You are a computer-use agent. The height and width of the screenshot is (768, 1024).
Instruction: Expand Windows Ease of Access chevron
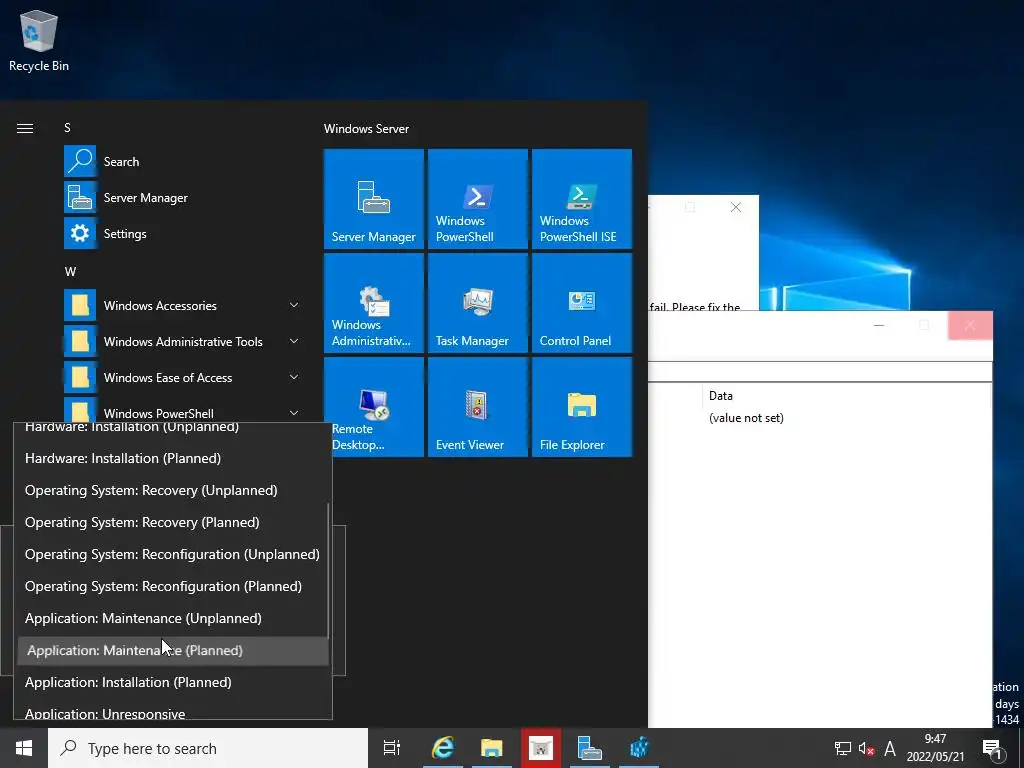(x=294, y=377)
